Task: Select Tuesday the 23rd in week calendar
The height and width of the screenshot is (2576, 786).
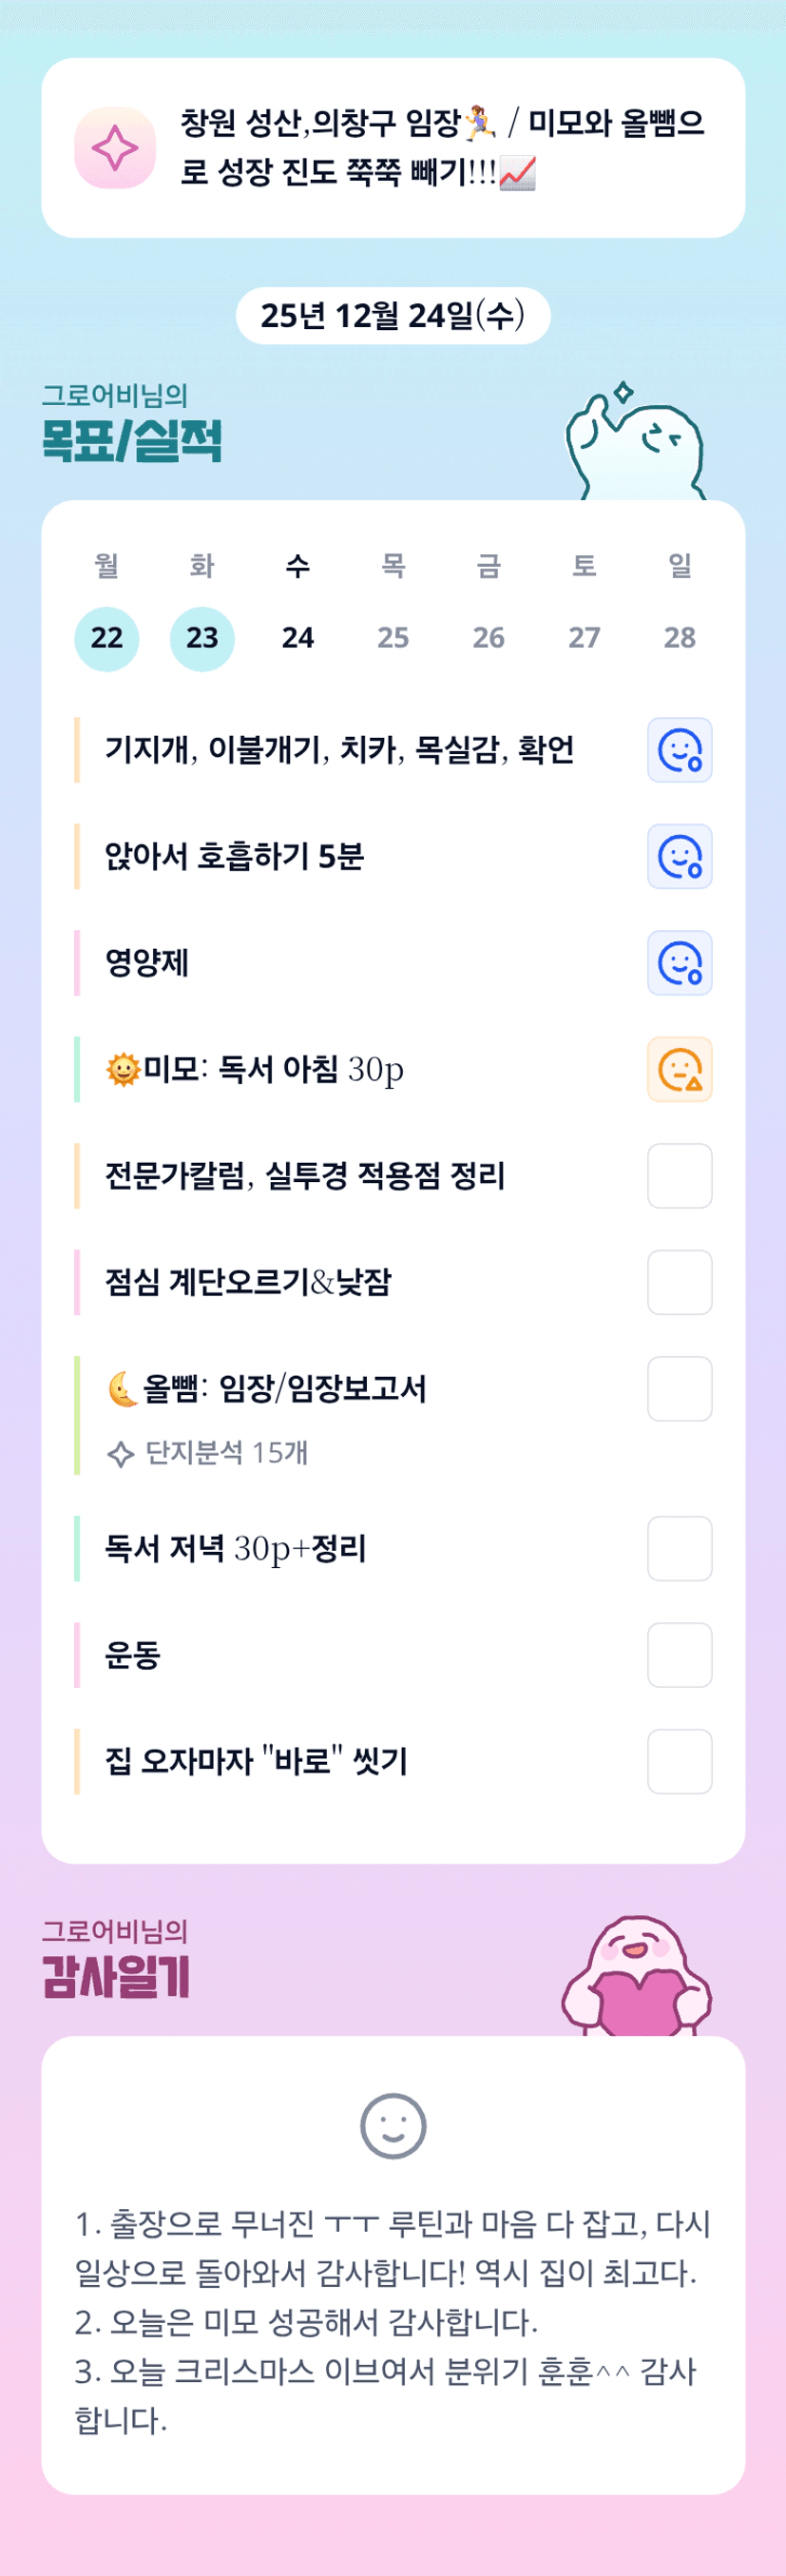Action: coord(202,638)
